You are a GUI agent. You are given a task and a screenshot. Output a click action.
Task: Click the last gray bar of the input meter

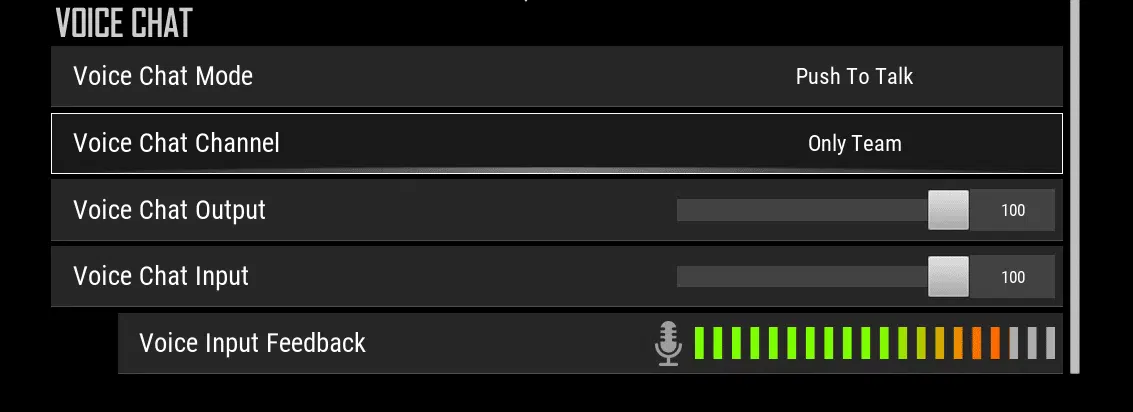(x=1051, y=343)
